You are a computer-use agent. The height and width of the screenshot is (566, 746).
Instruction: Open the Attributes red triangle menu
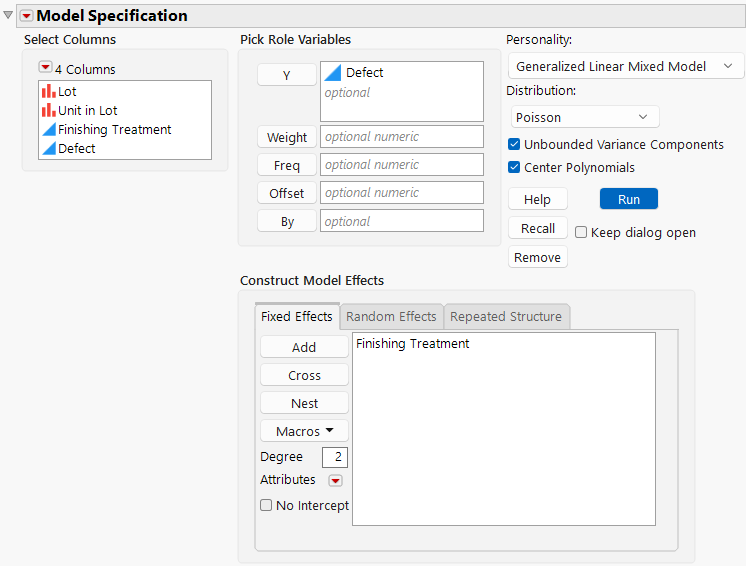pyautogui.click(x=335, y=480)
